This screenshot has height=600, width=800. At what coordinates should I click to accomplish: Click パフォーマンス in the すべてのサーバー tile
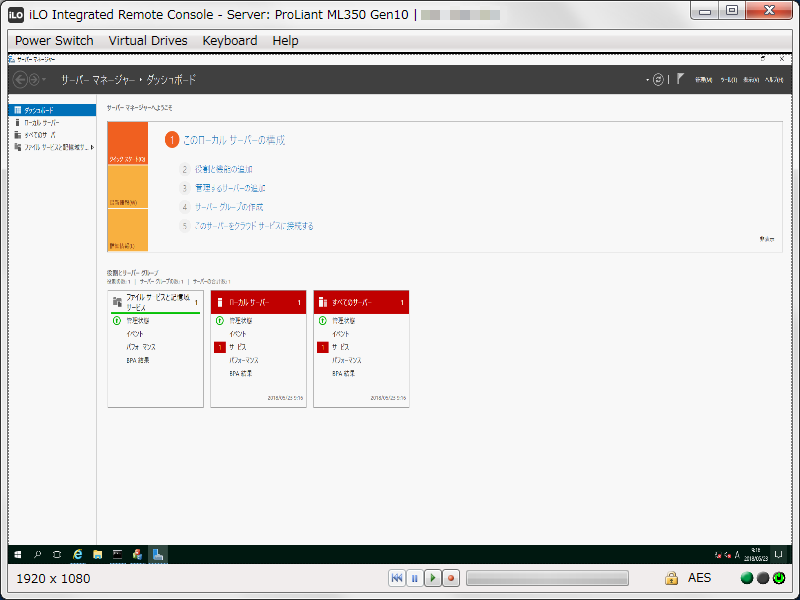point(347,360)
